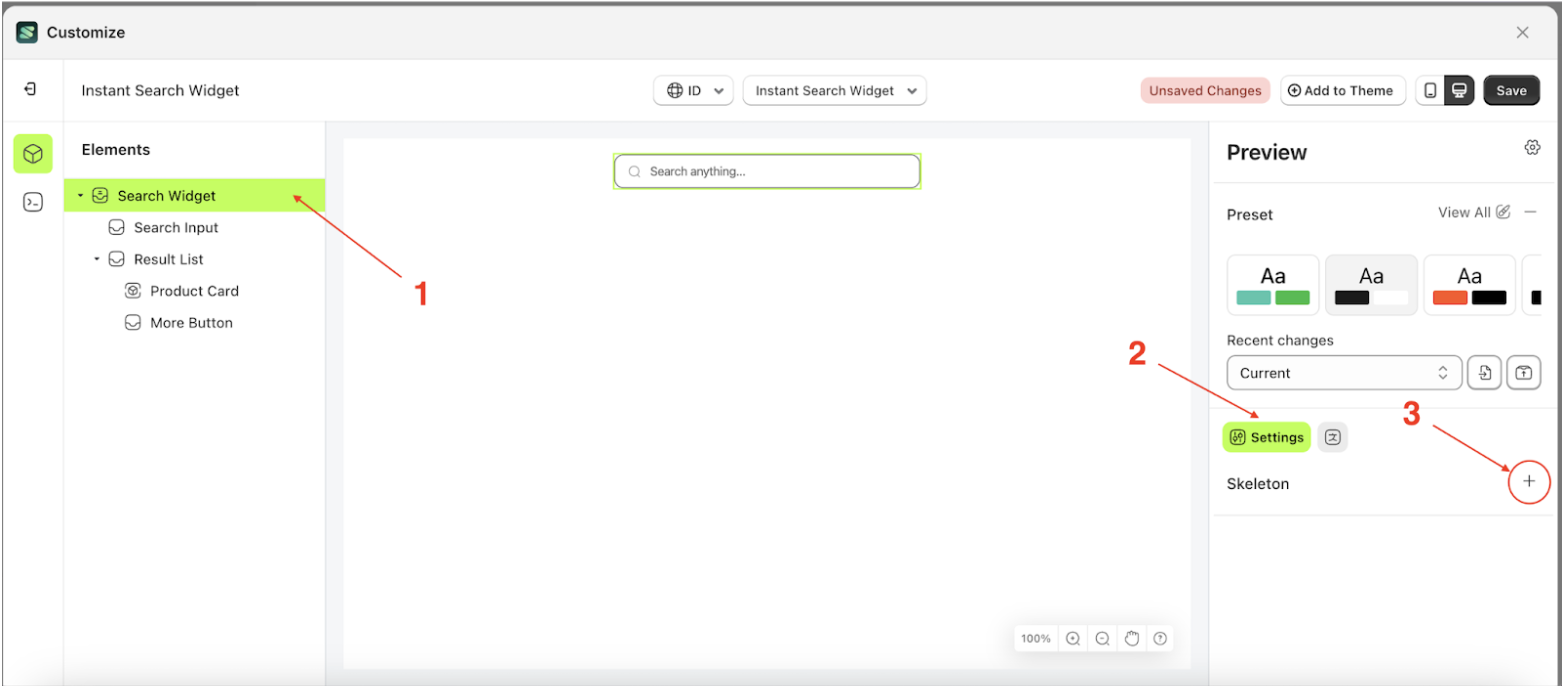
Task: Click the export/upload icon next to Recent changes
Action: tap(1524, 372)
